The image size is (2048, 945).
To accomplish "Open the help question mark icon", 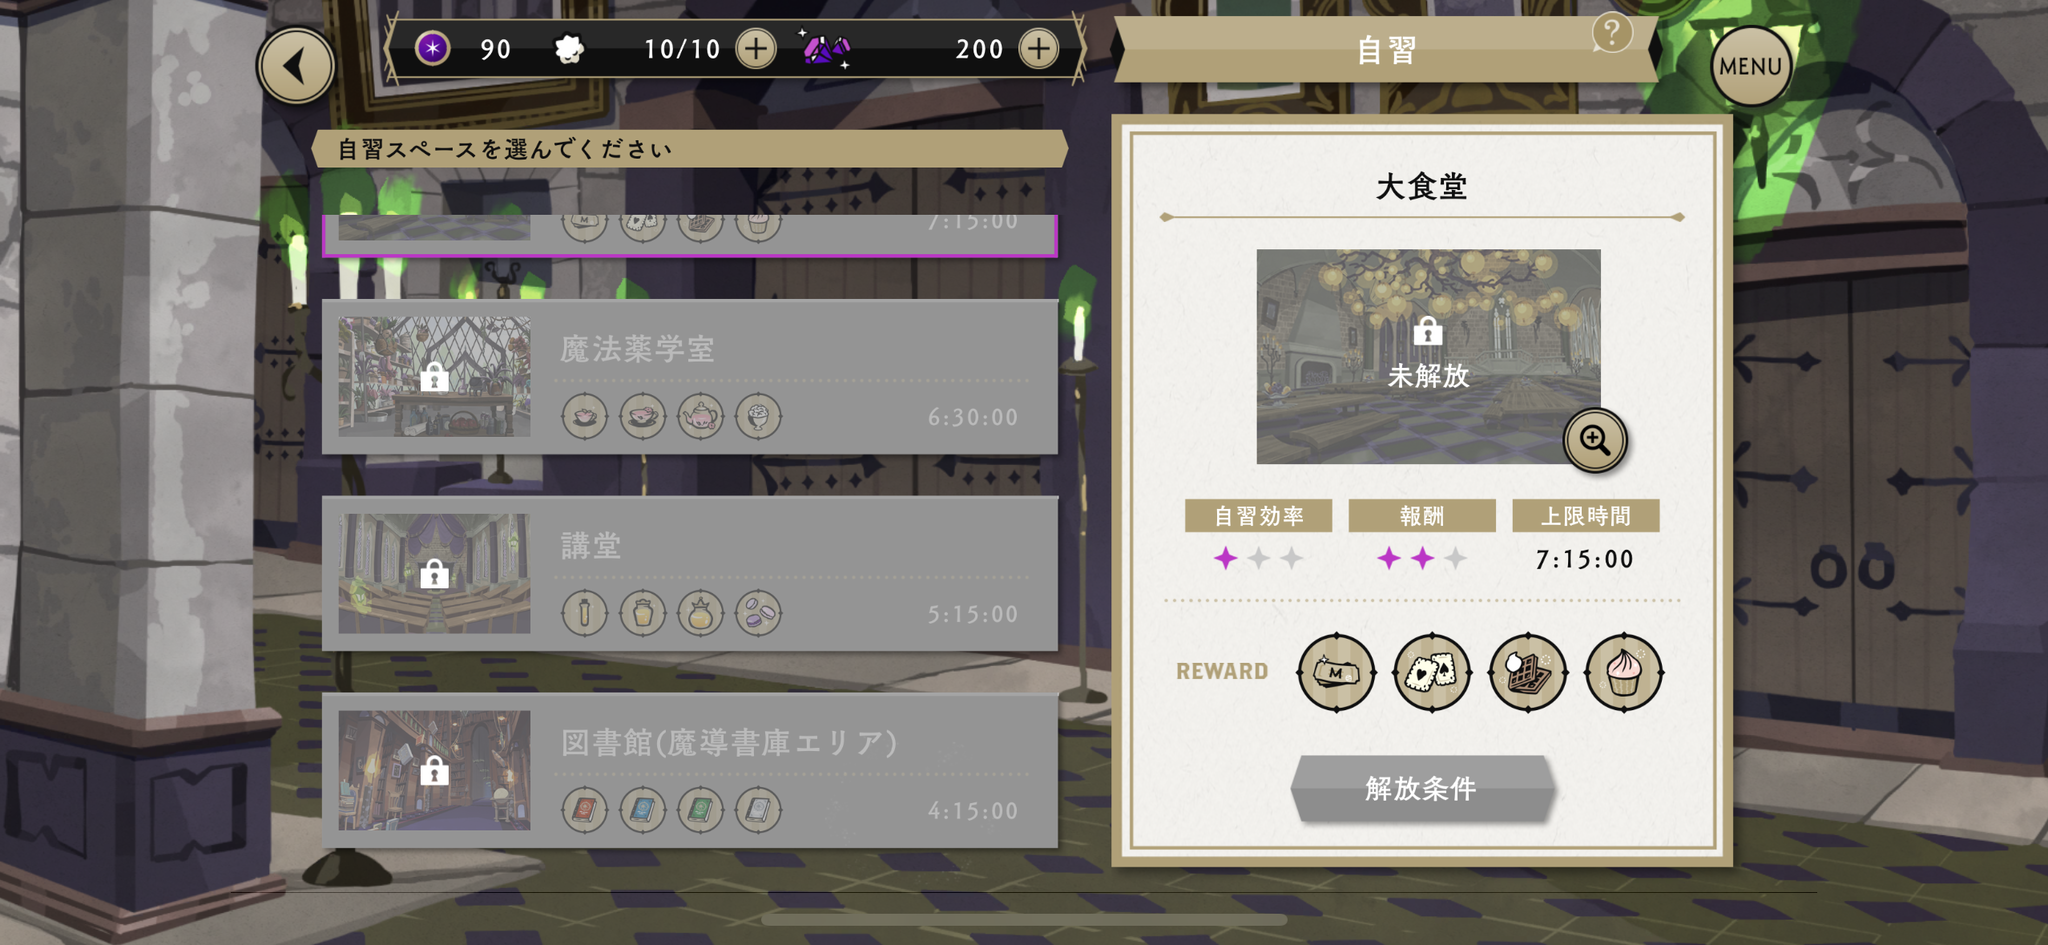I will pyautogui.click(x=1611, y=33).
